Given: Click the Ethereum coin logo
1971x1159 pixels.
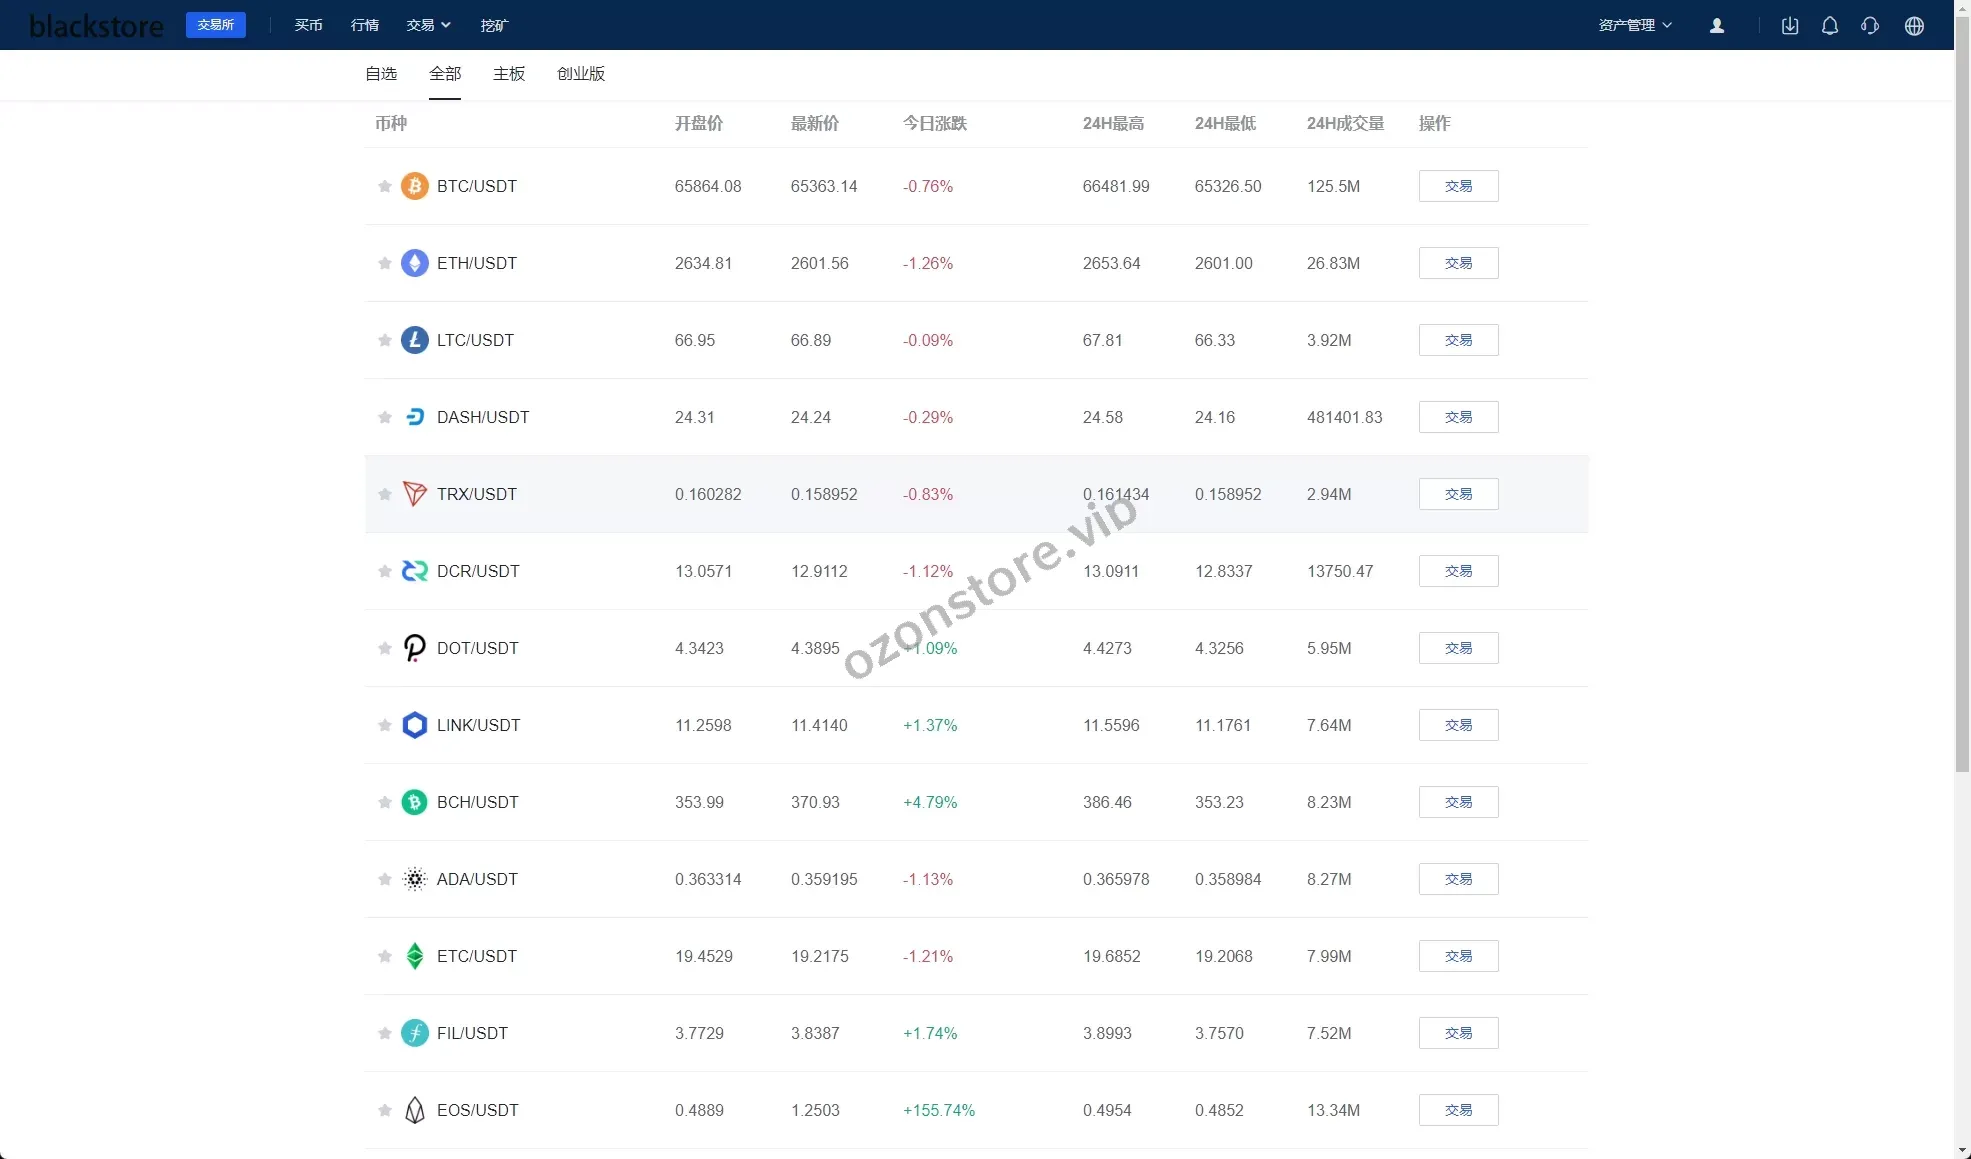Looking at the screenshot, I should click(414, 263).
